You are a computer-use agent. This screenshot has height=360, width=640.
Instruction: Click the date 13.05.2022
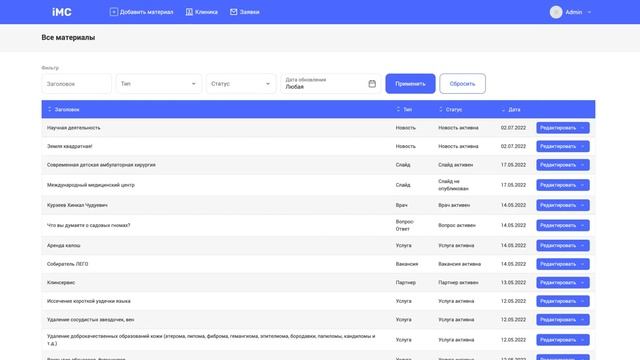(513, 282)
